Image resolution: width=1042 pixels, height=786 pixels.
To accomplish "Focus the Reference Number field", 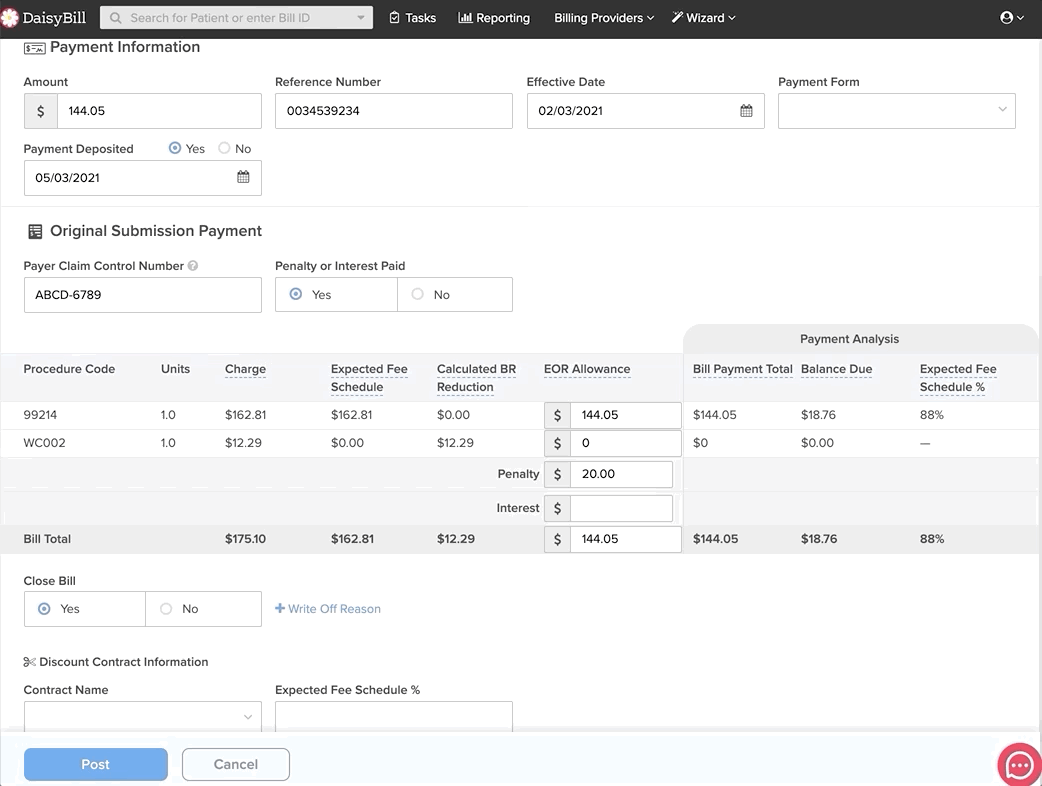I will tap(394, 111).
